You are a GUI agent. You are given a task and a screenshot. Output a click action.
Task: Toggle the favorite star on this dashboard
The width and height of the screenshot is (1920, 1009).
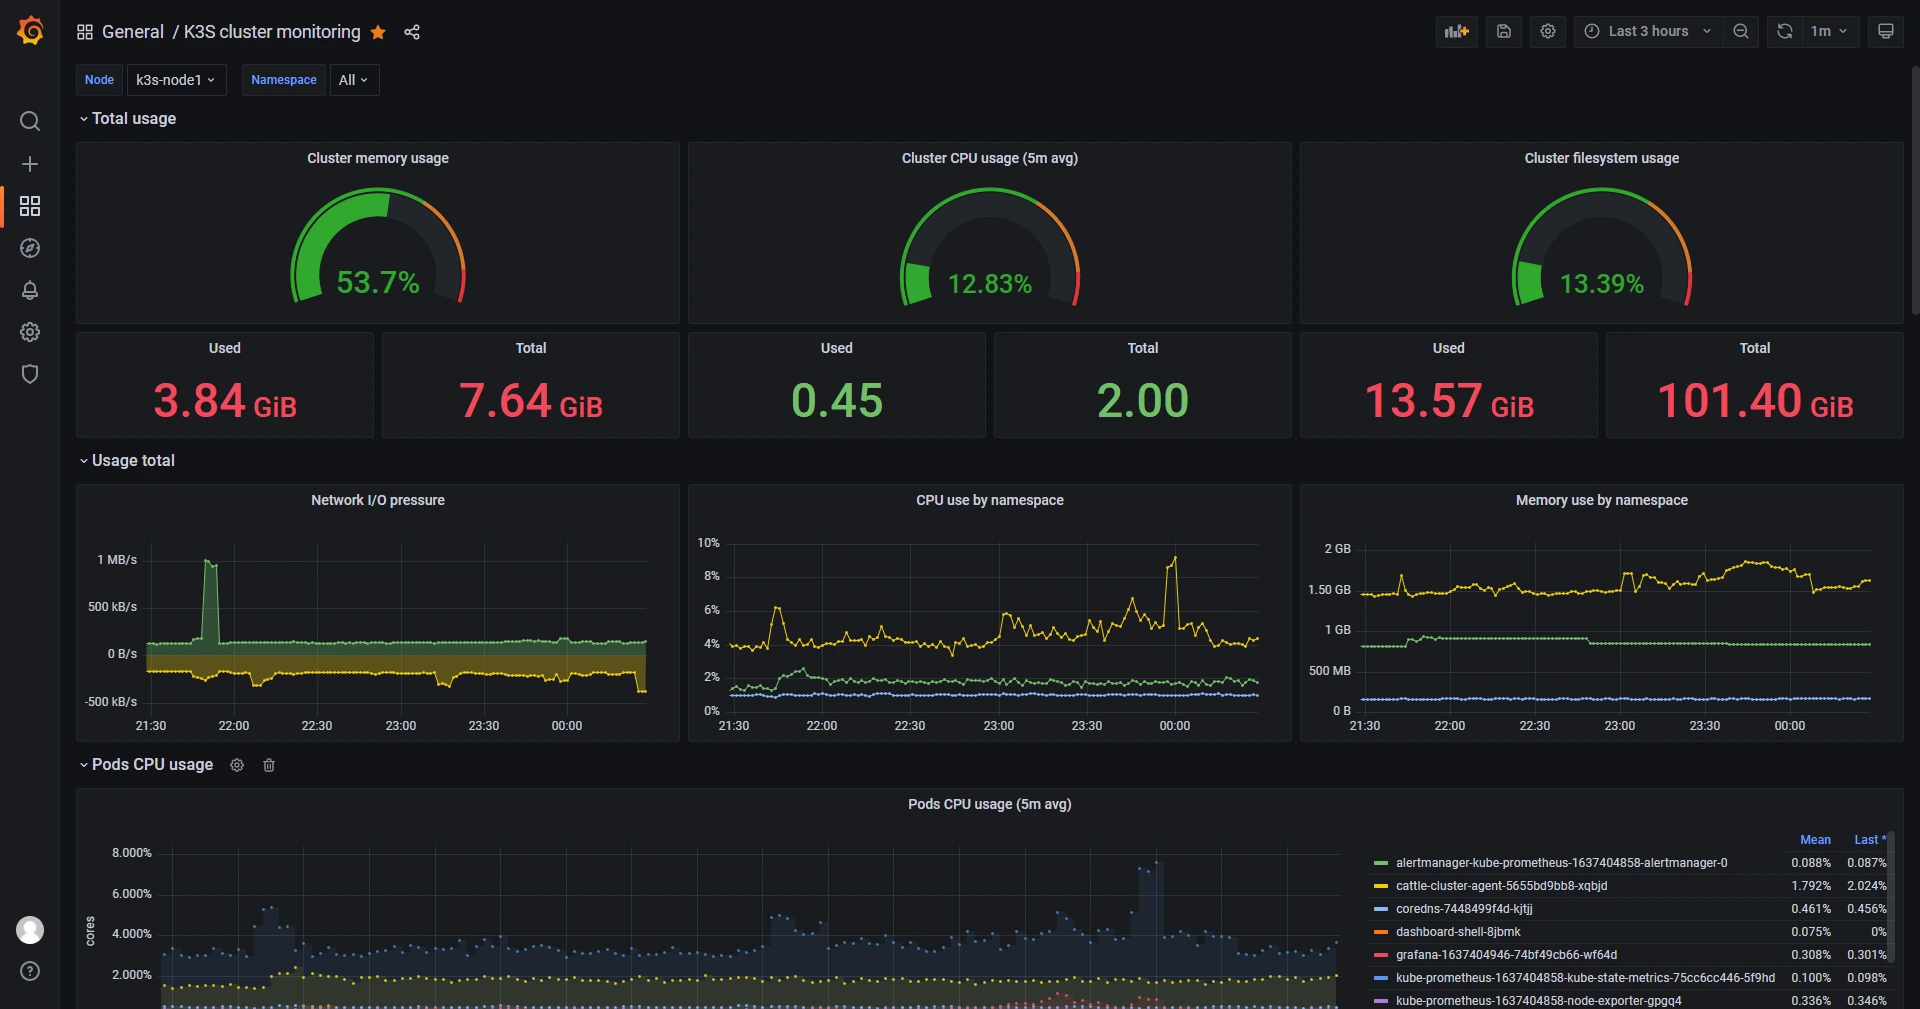[377, 32]
